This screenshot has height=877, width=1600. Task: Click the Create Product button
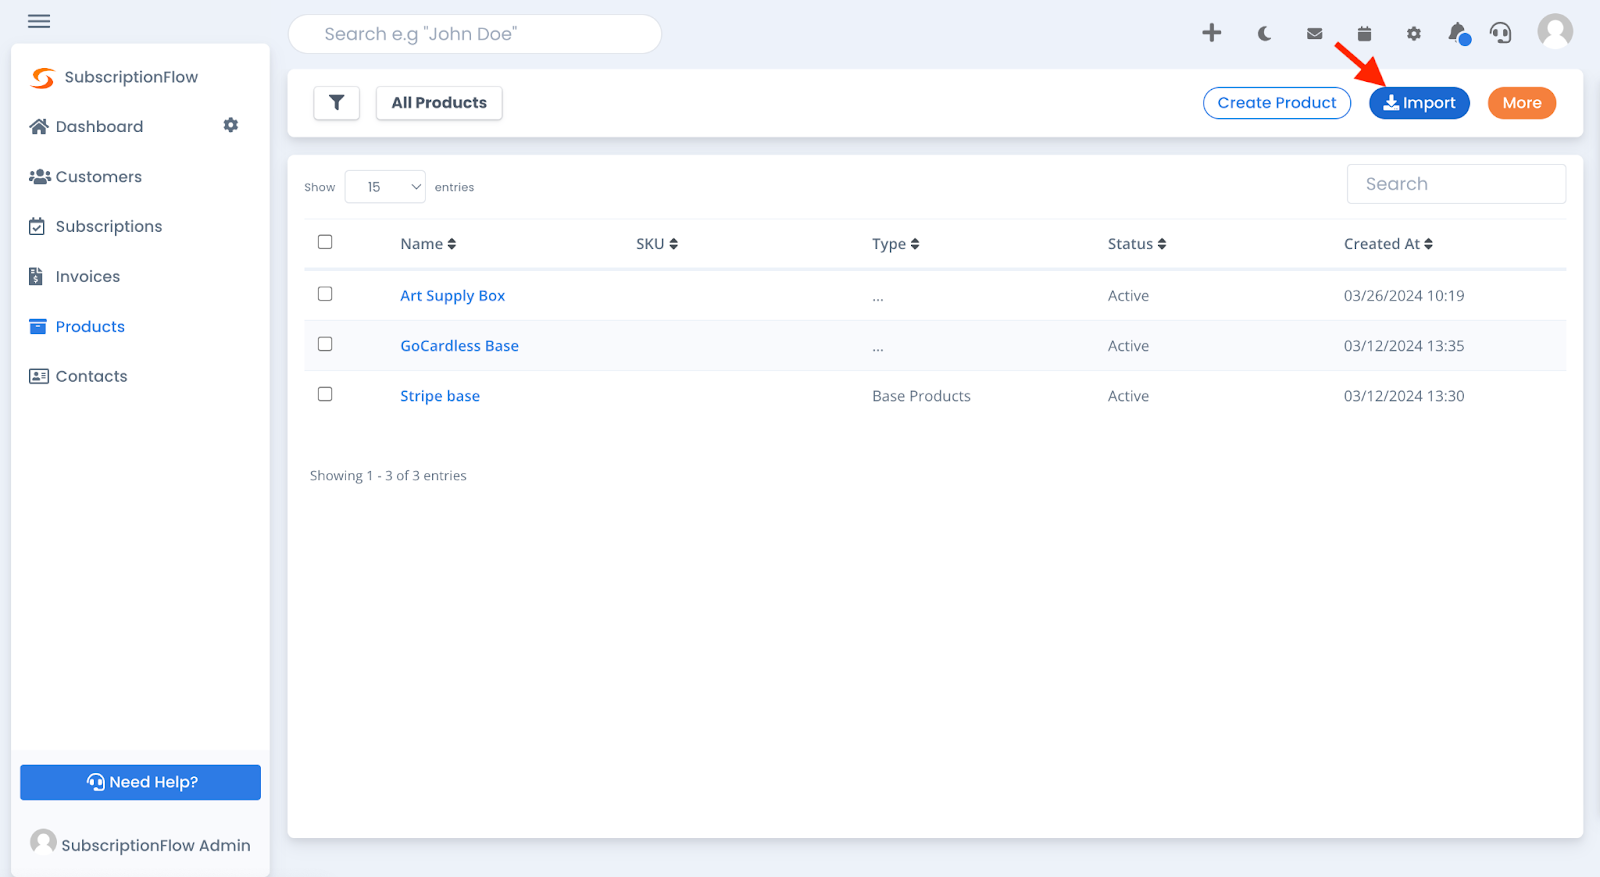click(x=1277, y=103)
